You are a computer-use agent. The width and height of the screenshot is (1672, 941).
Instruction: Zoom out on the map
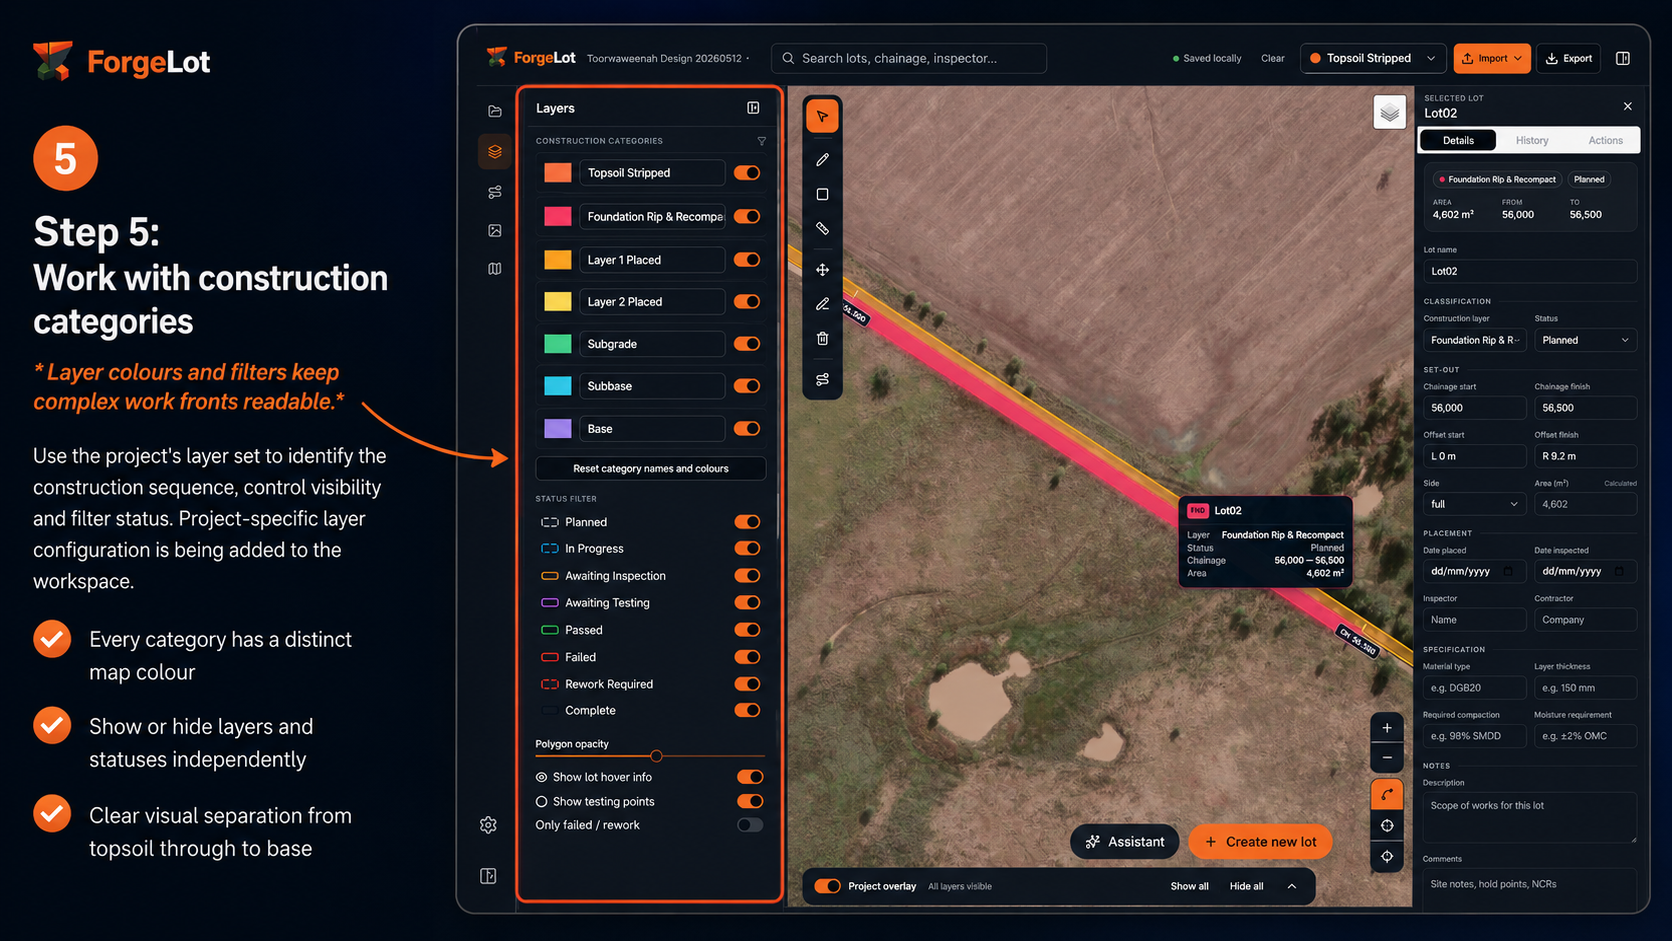point(1387,758)
